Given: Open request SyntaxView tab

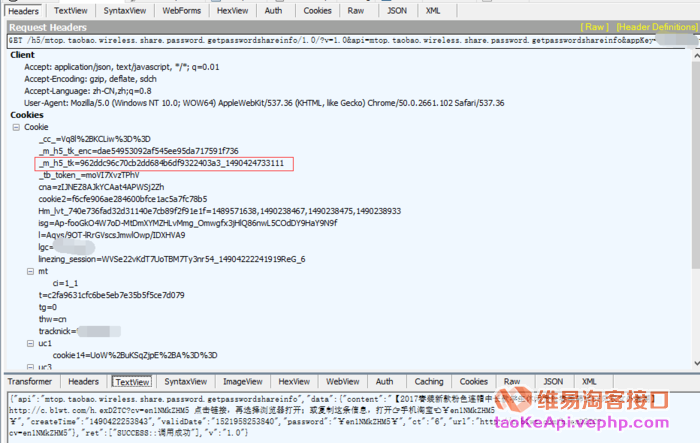Looking at the screenshot, I should pos(125,11).
